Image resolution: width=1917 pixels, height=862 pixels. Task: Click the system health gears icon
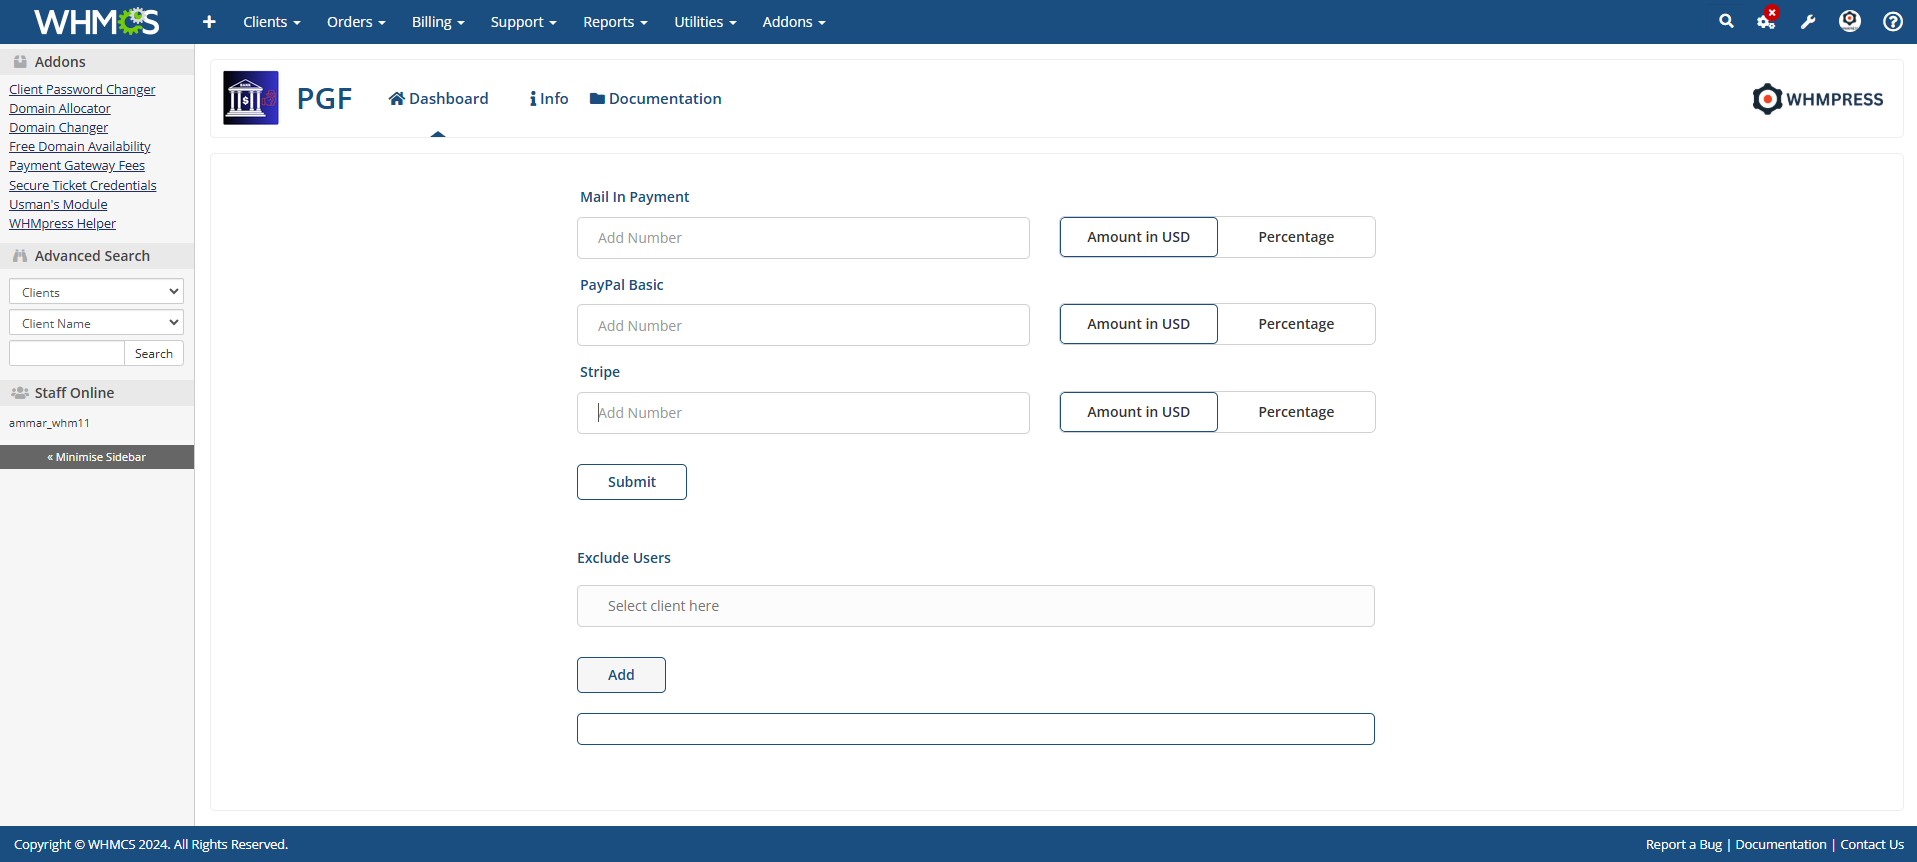tap(1766, 21)
